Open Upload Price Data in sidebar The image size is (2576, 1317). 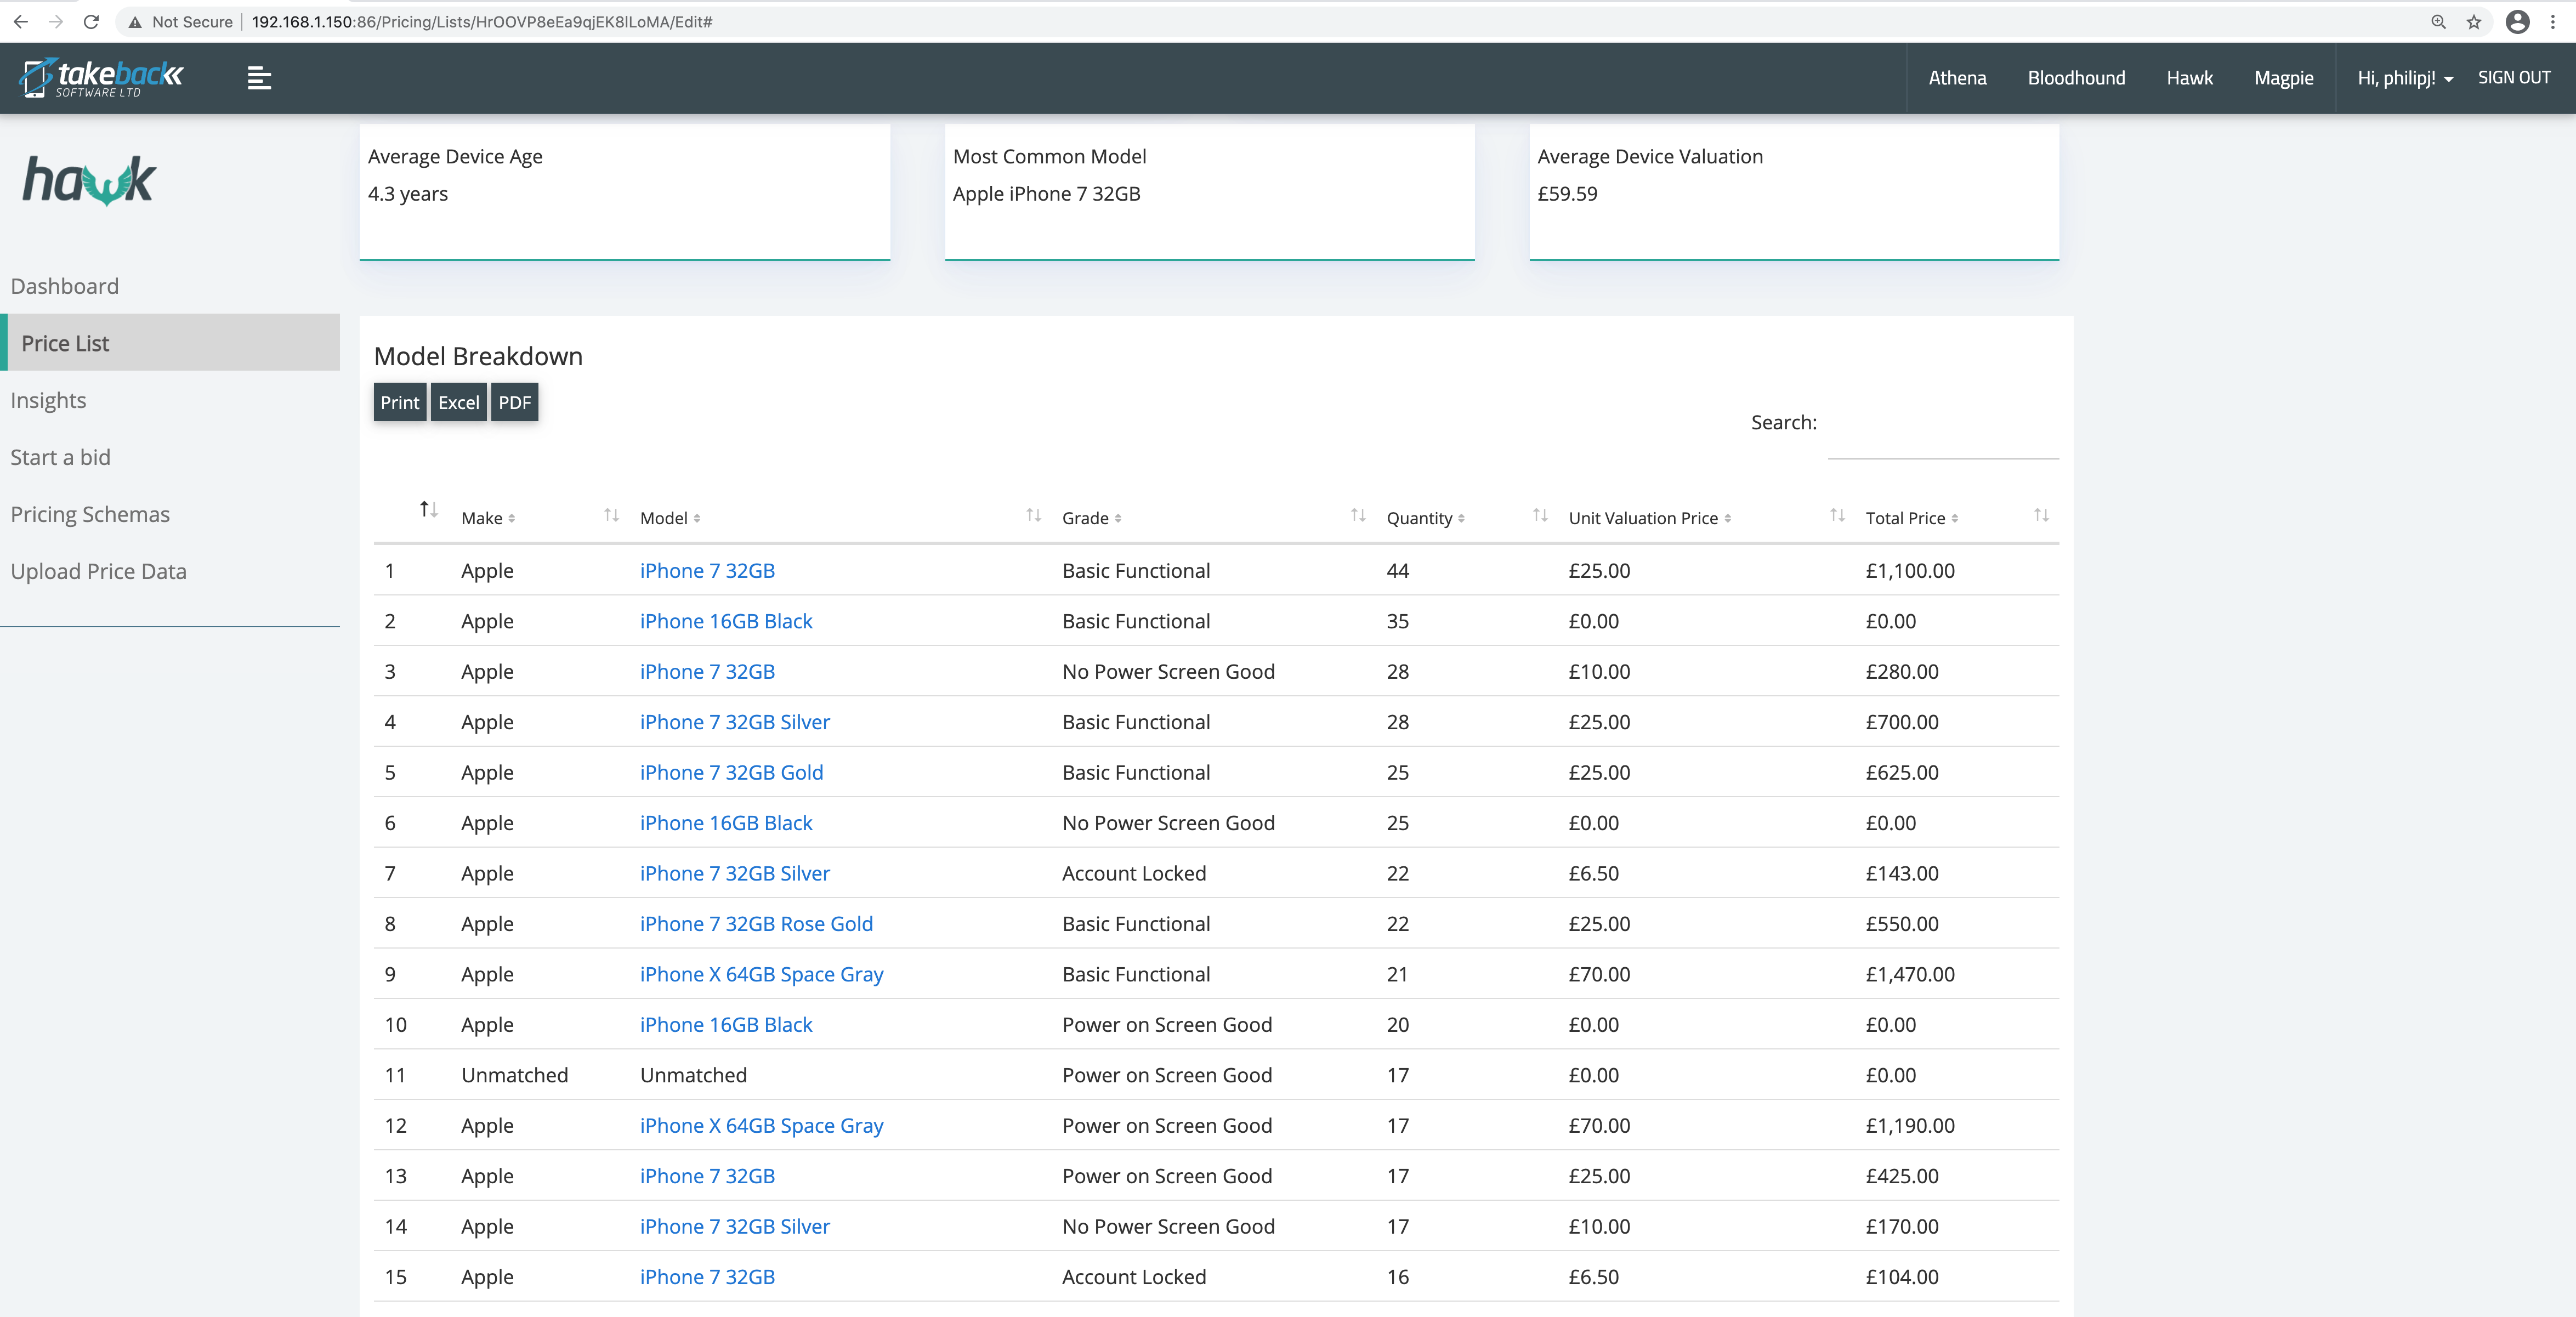pyautogui.click(x=98, y=571)
